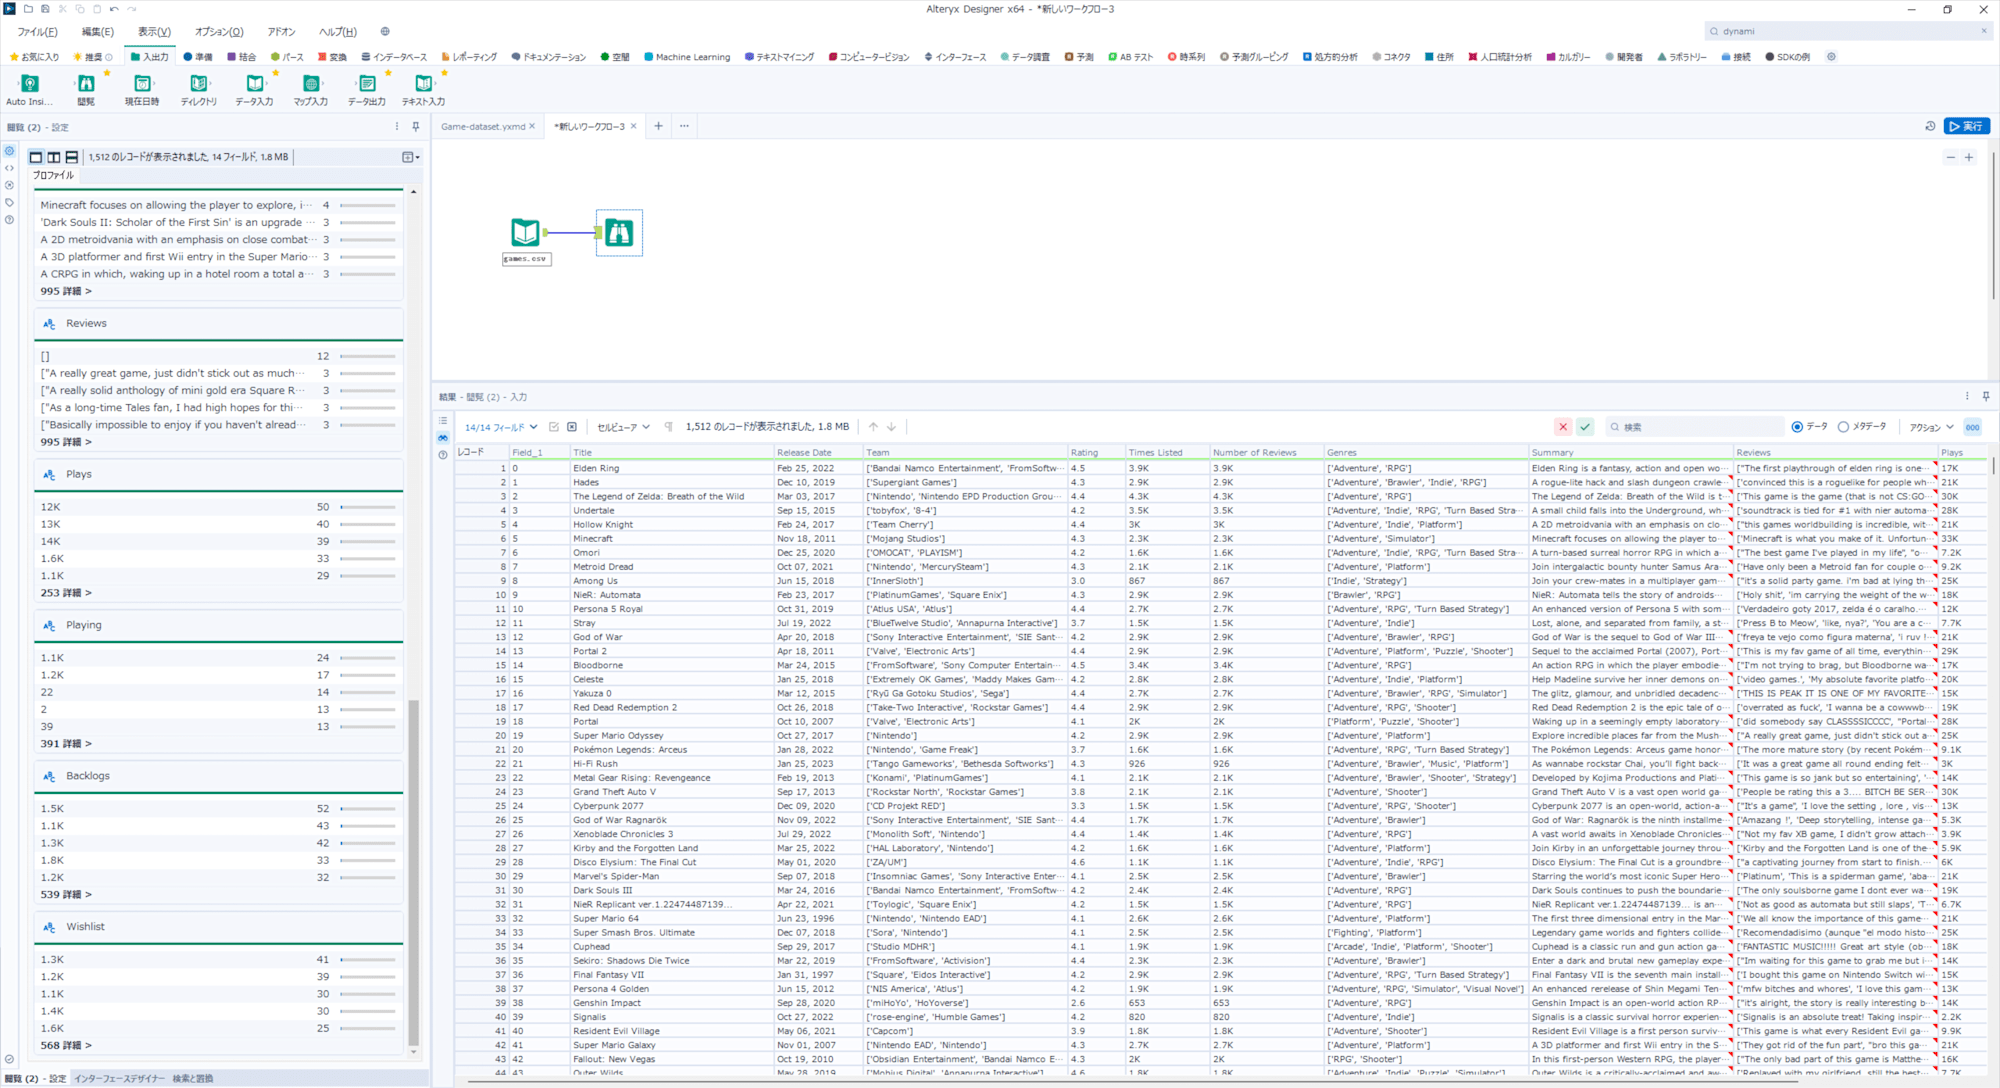The image size is (2000, 1088).
Task: Expand 568 詳細 under Wishlist
Action: click(x=66, y=1046)
